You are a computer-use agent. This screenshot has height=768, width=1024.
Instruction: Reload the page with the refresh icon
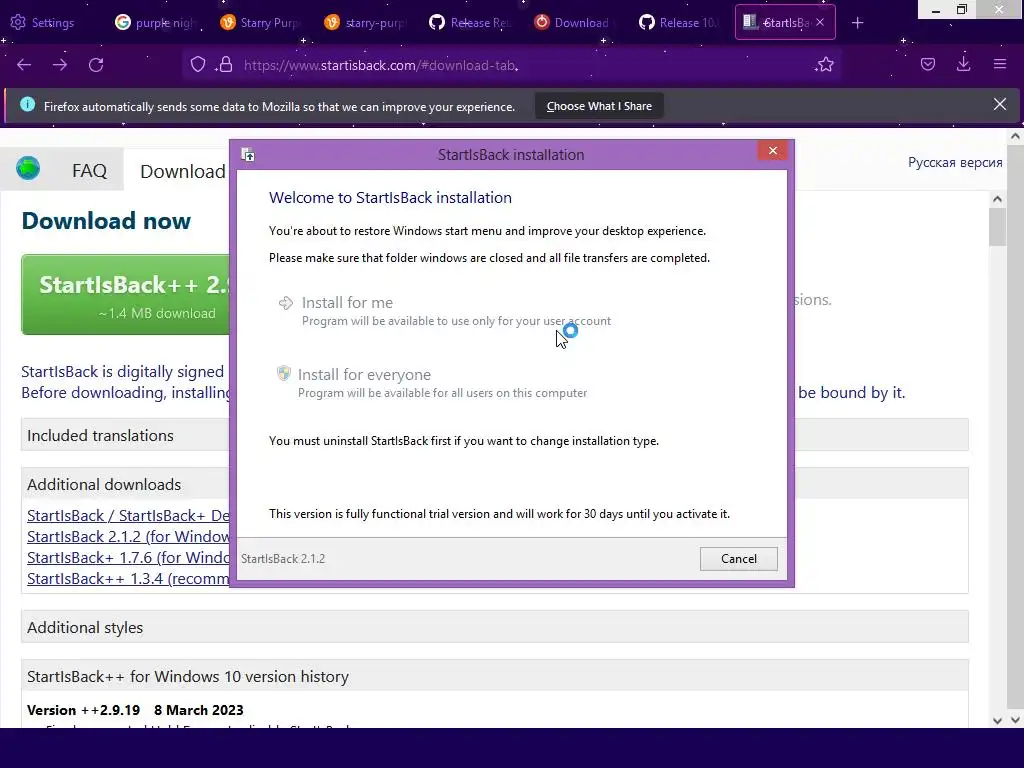[x=96, y=65]
